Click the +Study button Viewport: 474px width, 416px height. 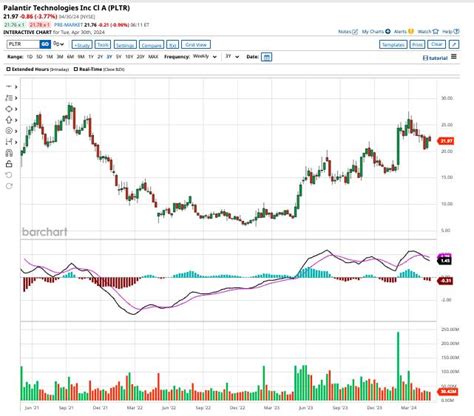82,45
